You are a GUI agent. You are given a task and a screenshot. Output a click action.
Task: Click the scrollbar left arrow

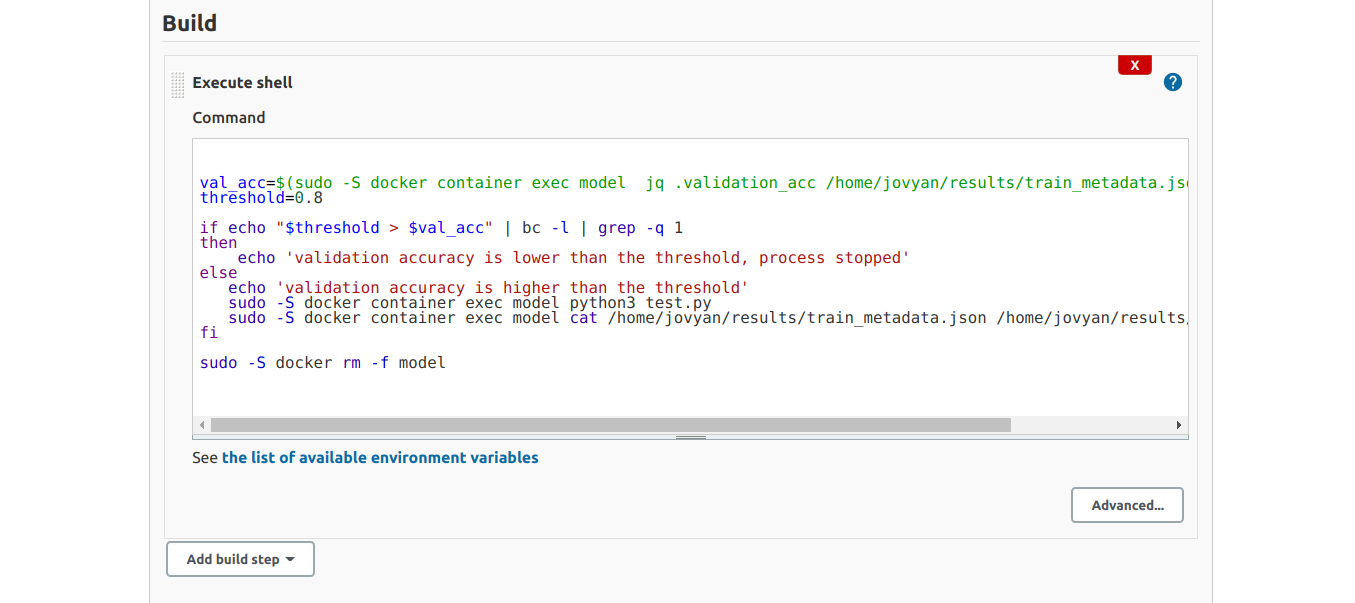pyautogui.click(x=202, y=425)
